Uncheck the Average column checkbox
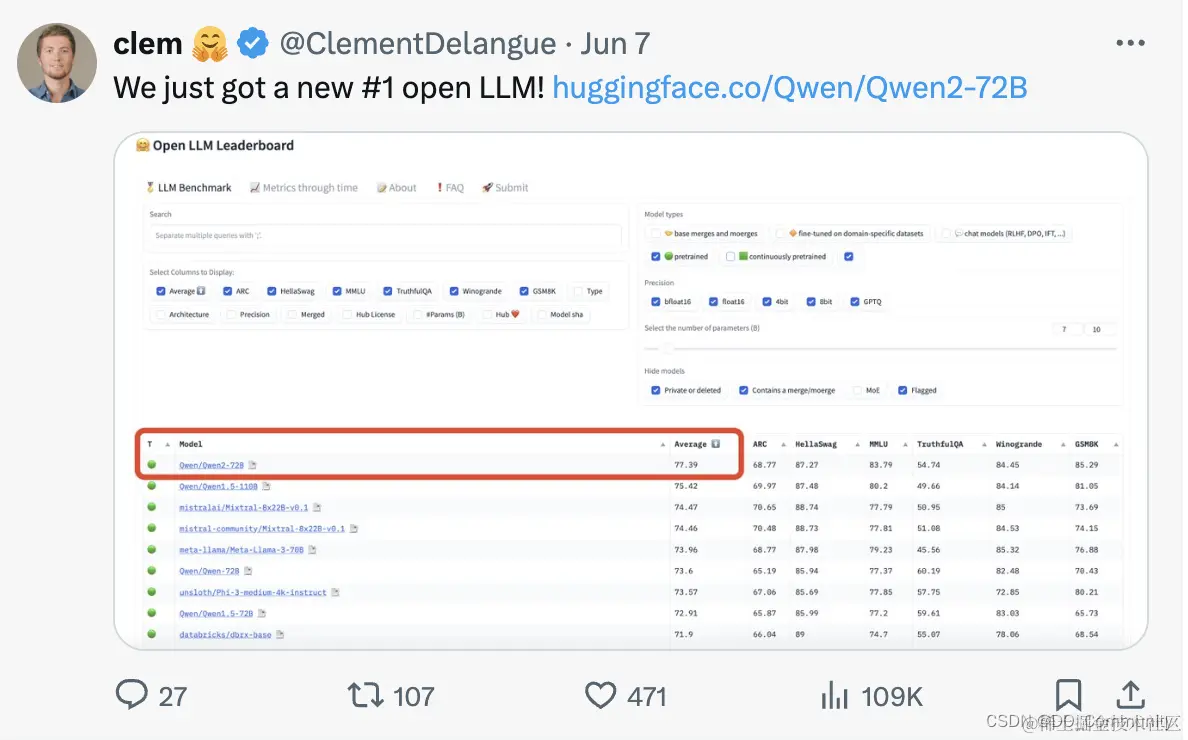Screen dimensions: 1188x740 [161, 291]
